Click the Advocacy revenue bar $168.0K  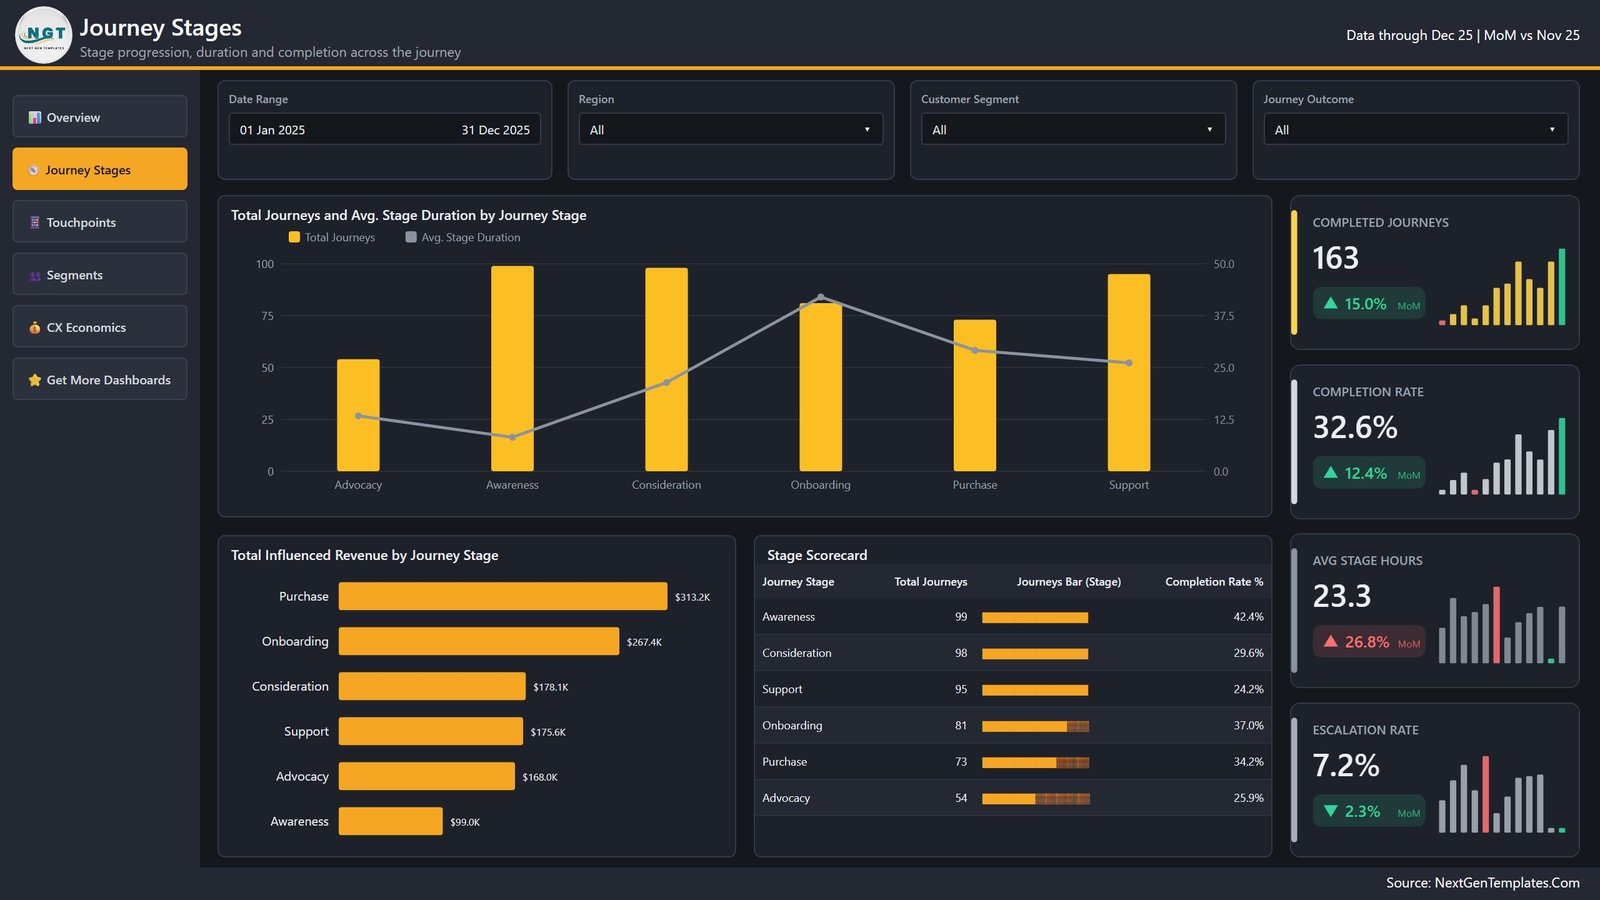tap(427, 776)
